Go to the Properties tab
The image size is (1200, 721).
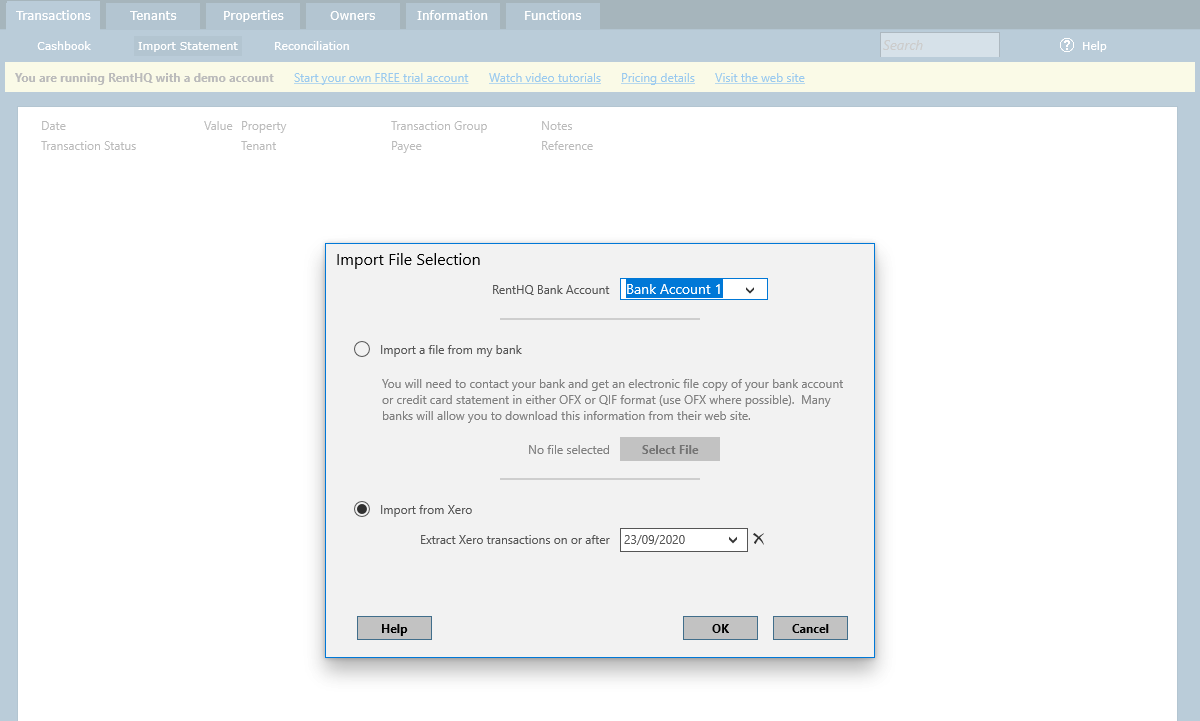tap(253, 16)
